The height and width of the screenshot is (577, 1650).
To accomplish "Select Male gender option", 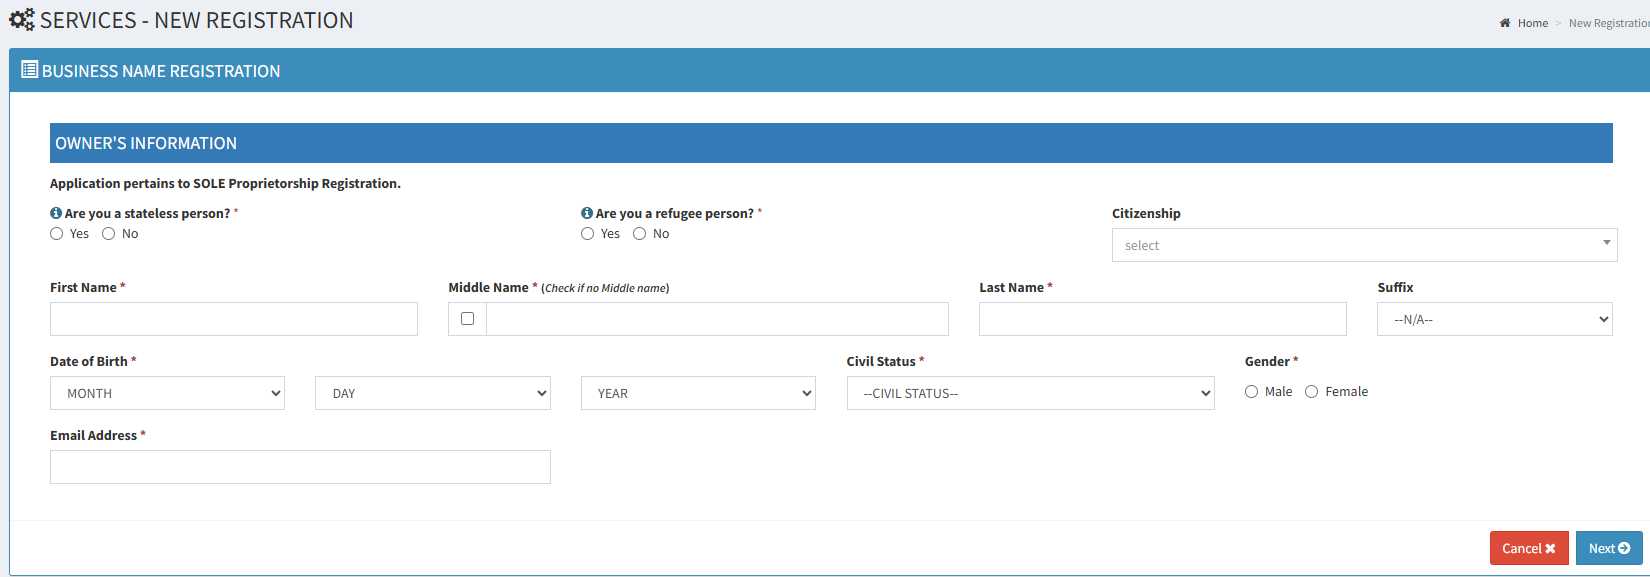I will pyautogui.click(x=1252, y=392).
